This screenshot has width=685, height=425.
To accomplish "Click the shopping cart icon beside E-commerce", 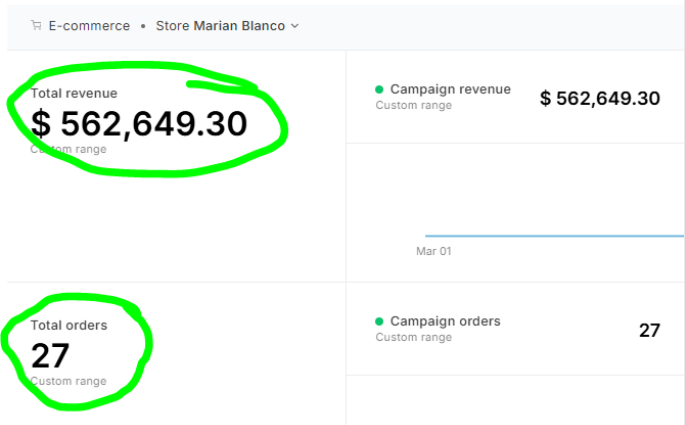I will [36, 26].
